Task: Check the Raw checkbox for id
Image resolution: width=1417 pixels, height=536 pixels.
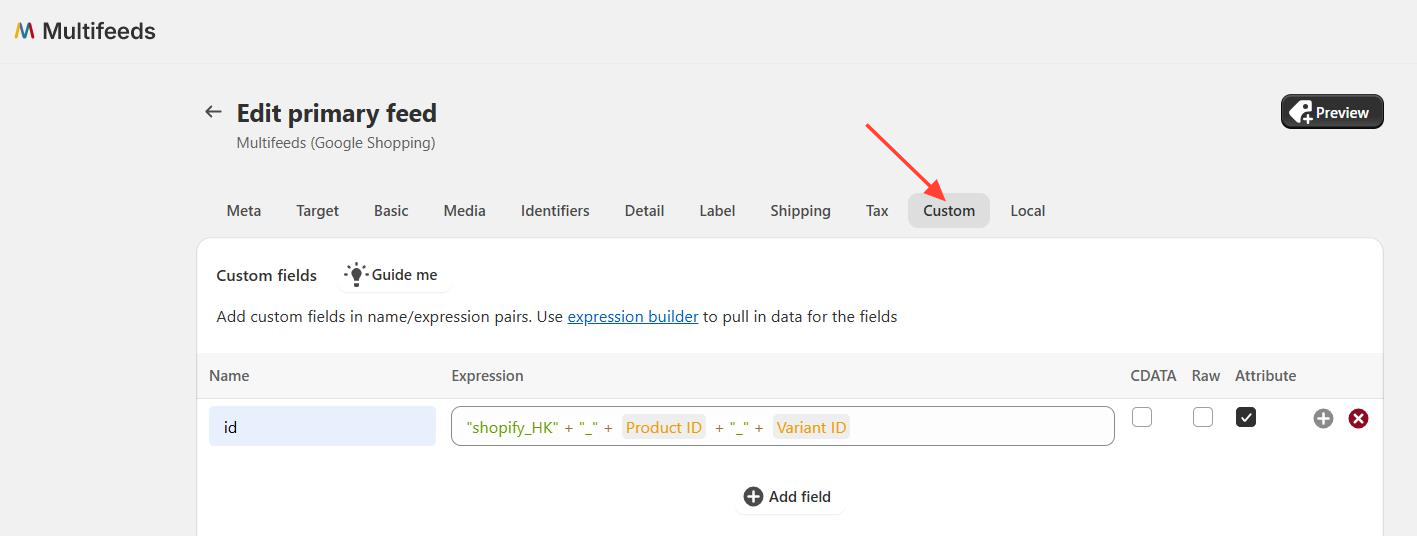Action: [1203, 417]
